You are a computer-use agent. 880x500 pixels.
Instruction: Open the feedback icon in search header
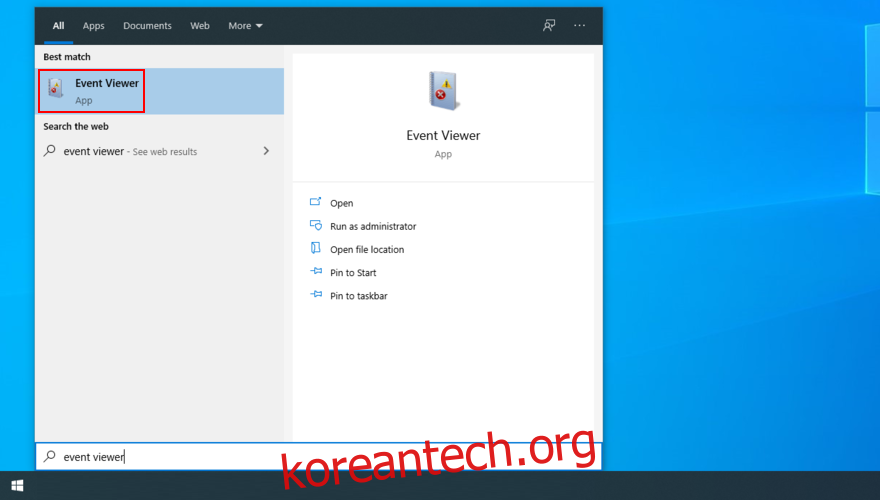(549, 25)
